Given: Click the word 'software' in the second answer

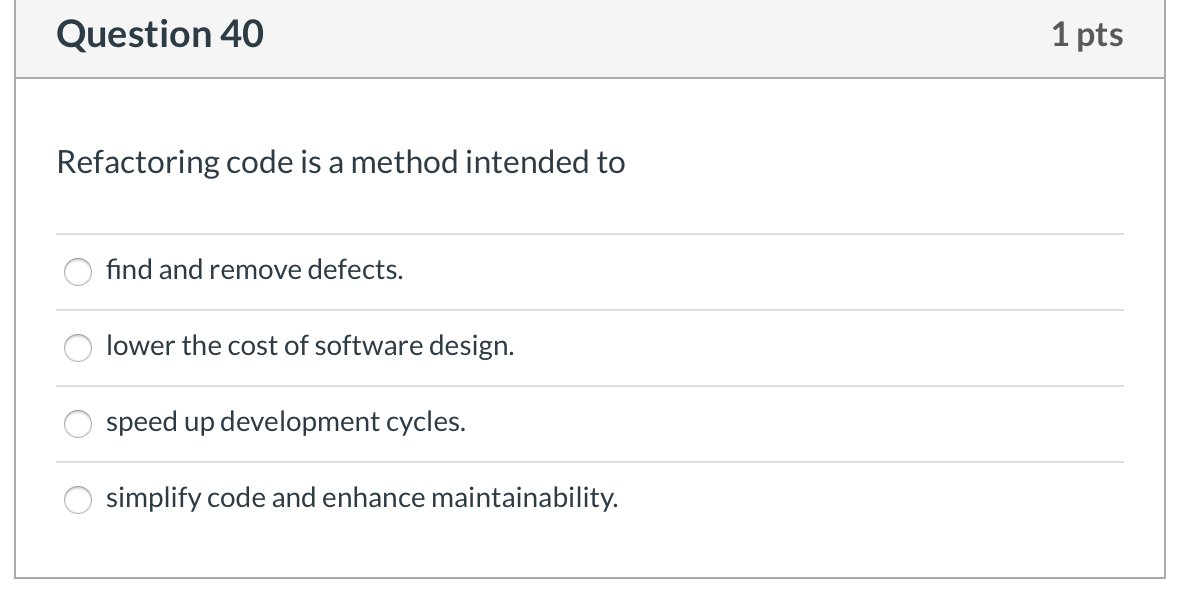Looking at the screenshot, I should 368,346.
